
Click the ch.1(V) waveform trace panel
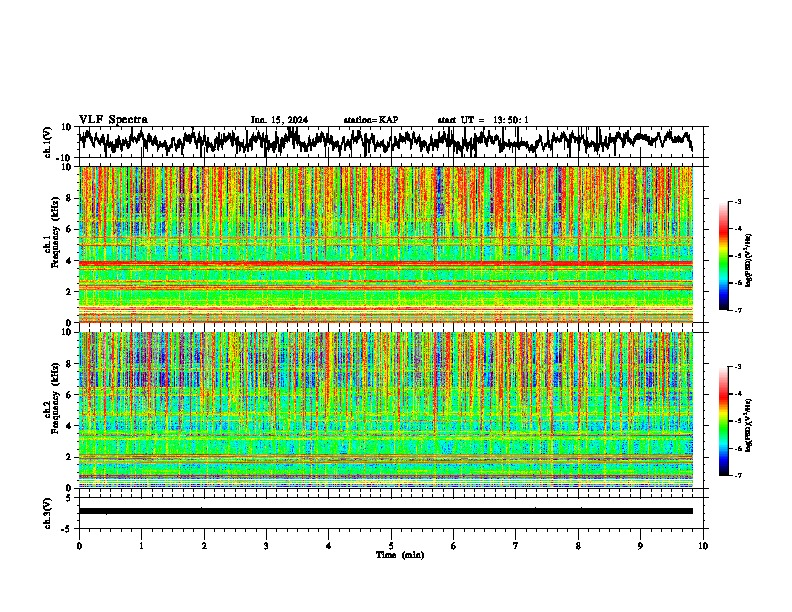point(391,142)
